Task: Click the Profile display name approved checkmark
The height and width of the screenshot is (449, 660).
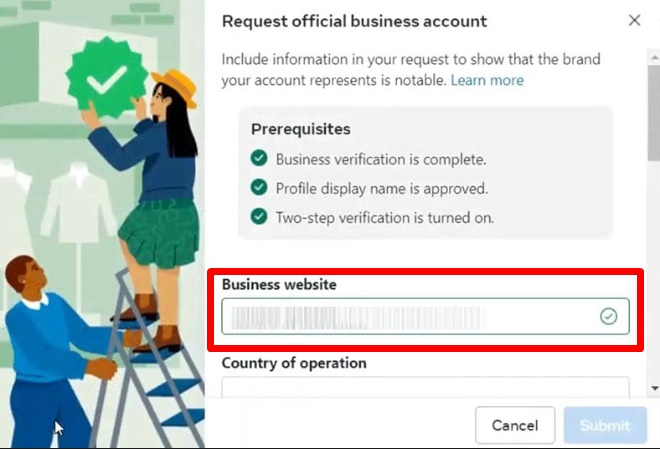Action: pyautogui.click(x=259, y=187)
